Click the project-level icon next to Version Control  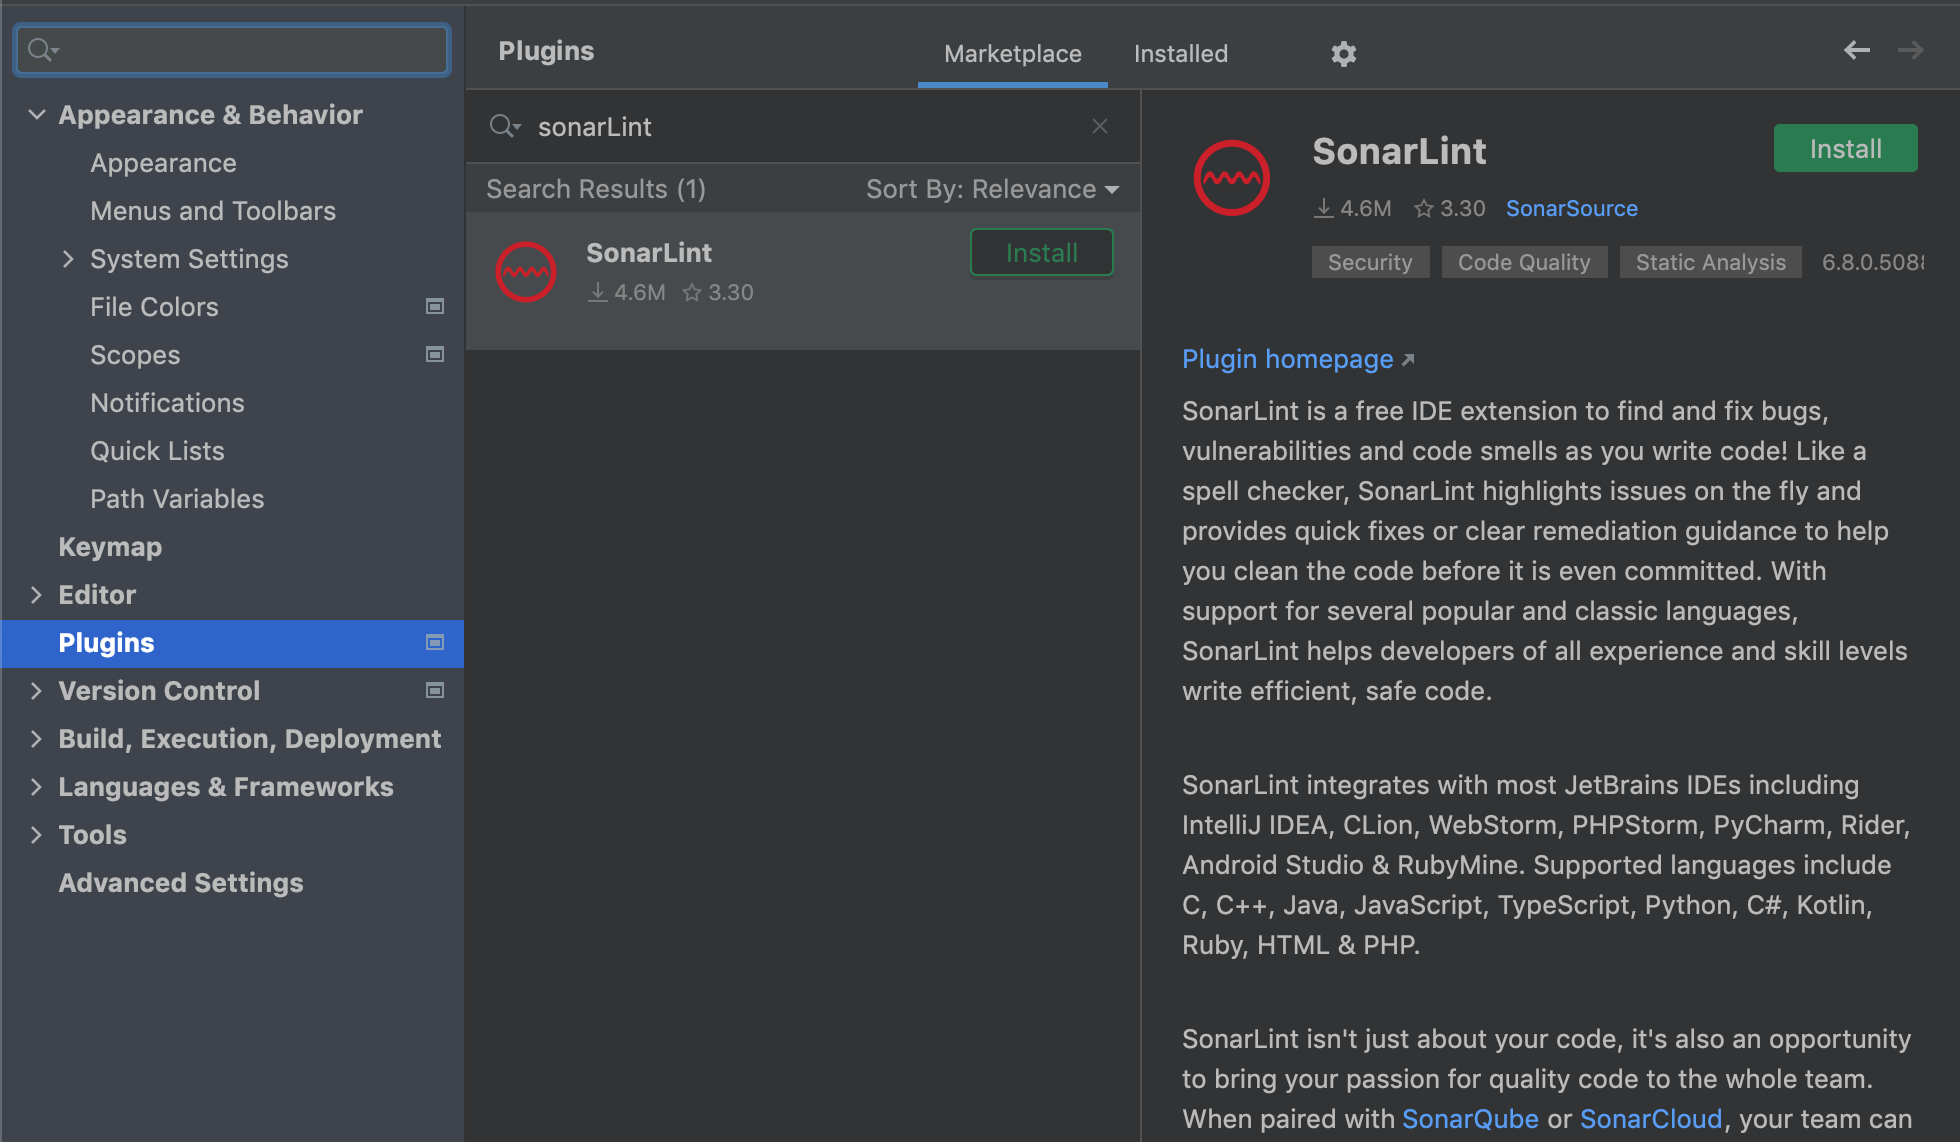[435, 691]
